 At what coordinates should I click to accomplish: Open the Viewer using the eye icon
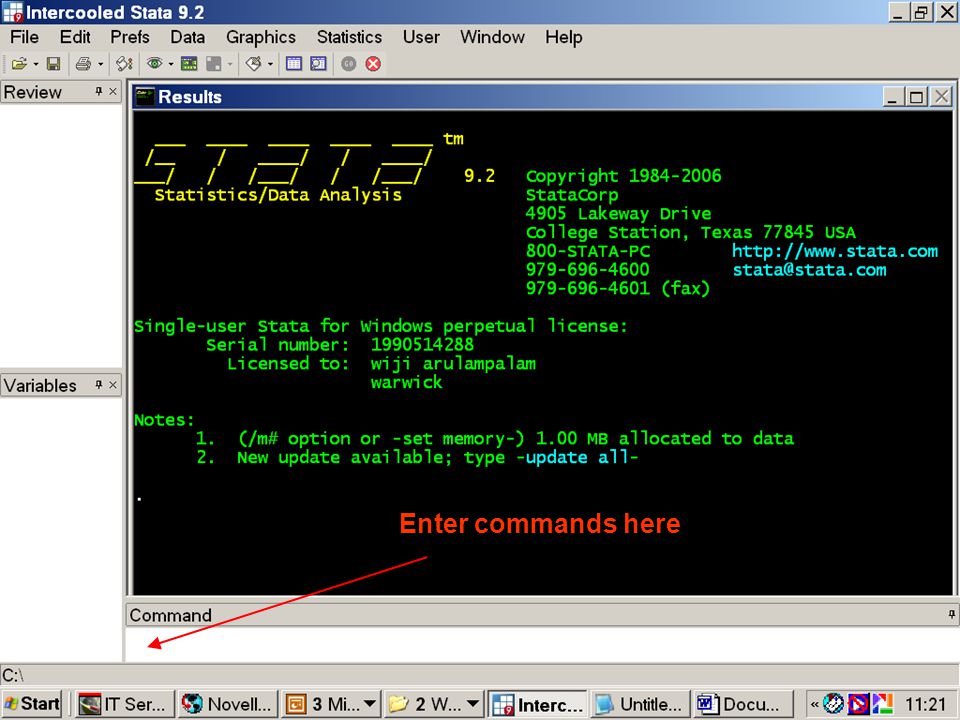[x=154, y=64]
